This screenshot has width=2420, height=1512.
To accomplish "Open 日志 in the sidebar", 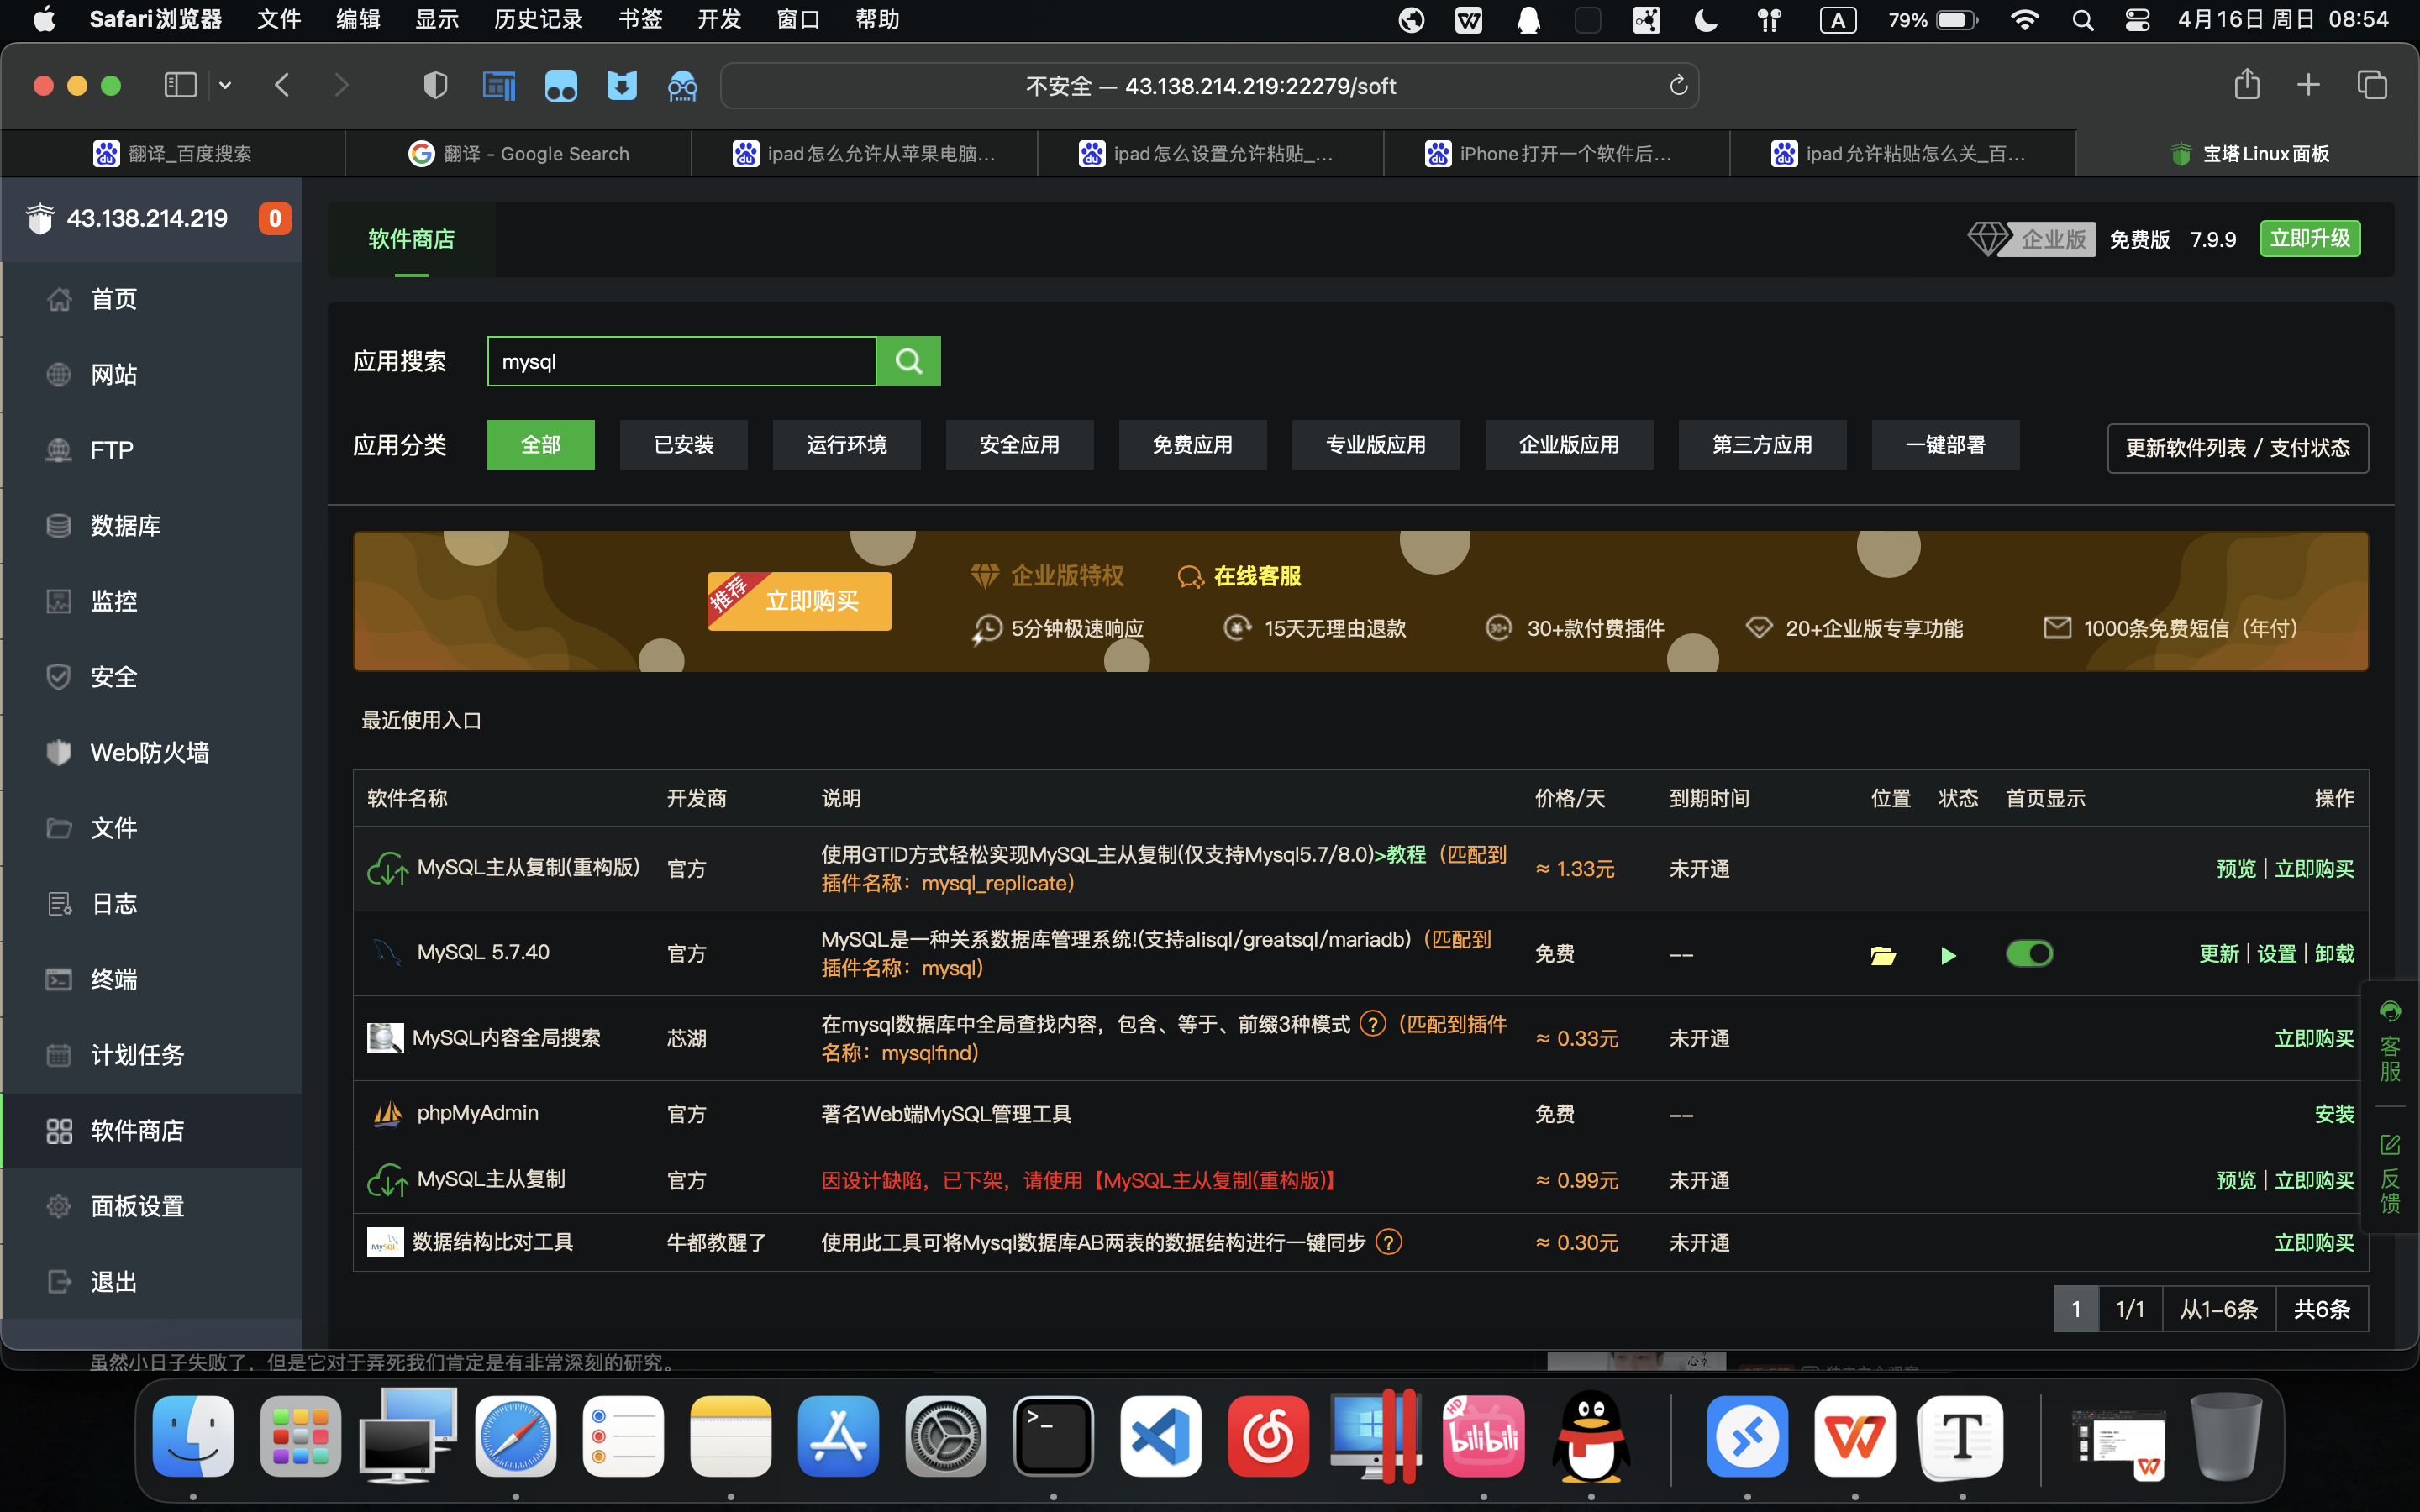I will (x=153, y=904).
